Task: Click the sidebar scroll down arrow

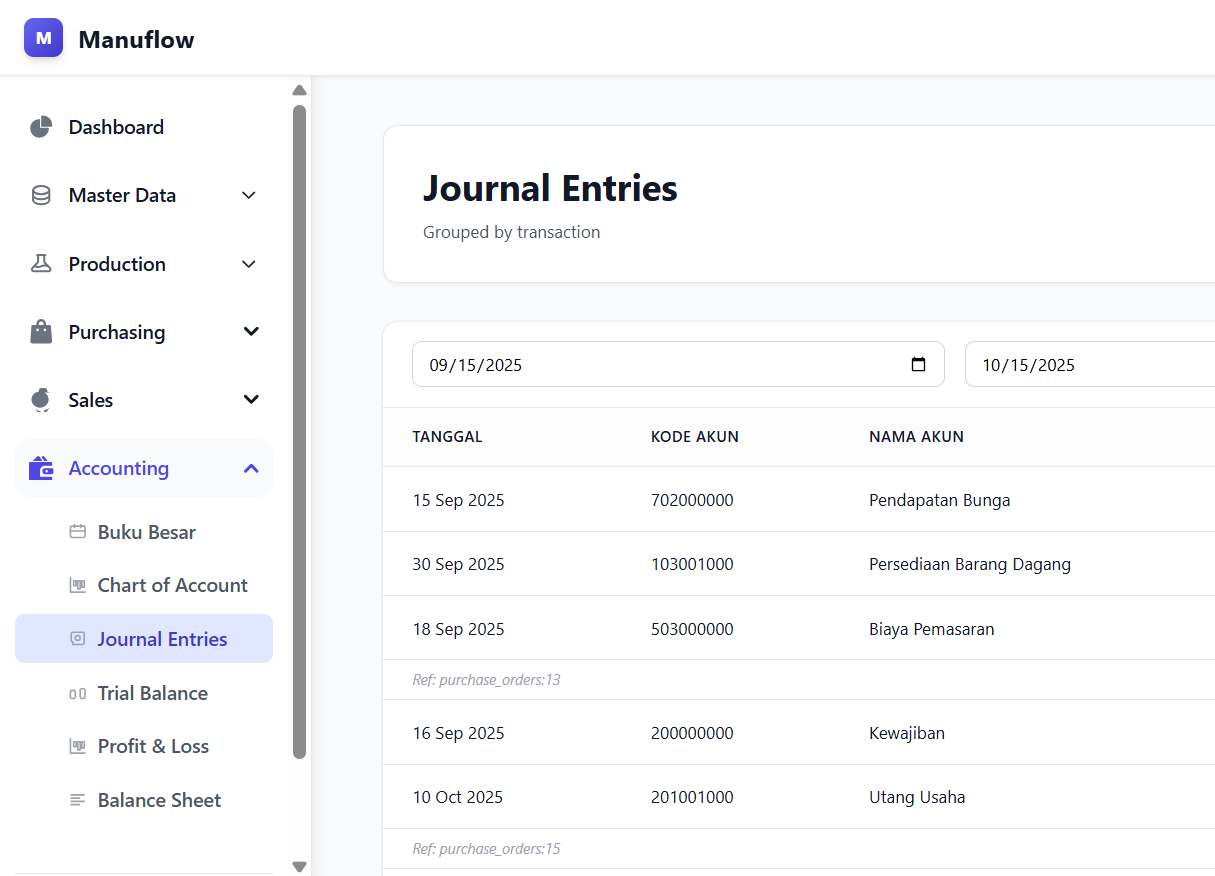Action: click(x=299, y=866)
